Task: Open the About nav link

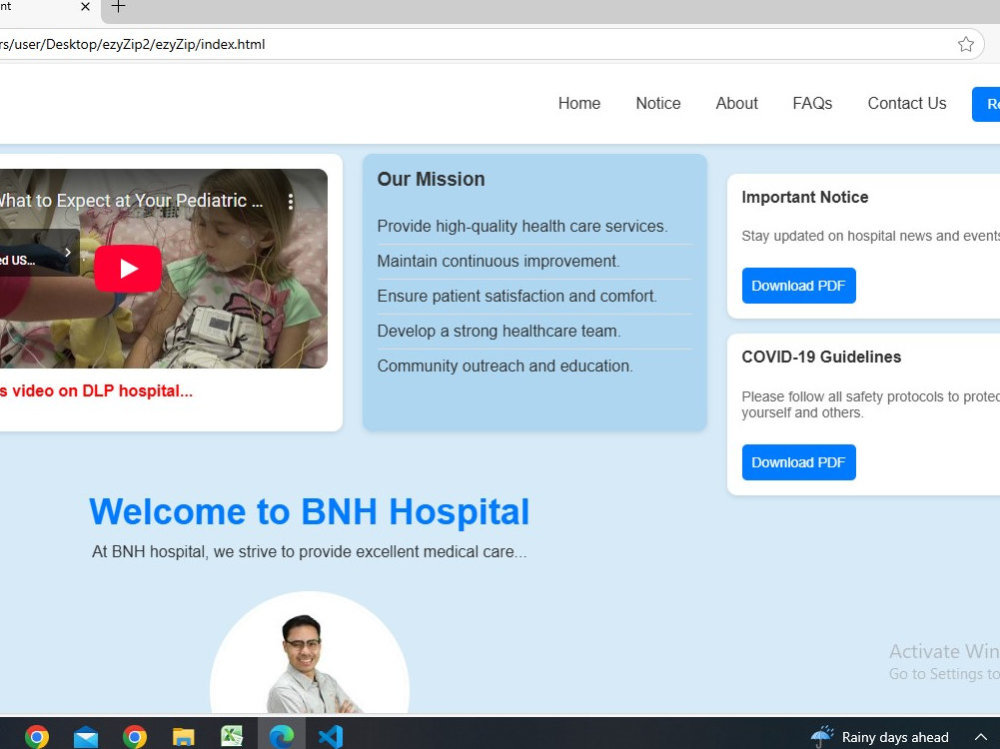Action: point(737,103)
